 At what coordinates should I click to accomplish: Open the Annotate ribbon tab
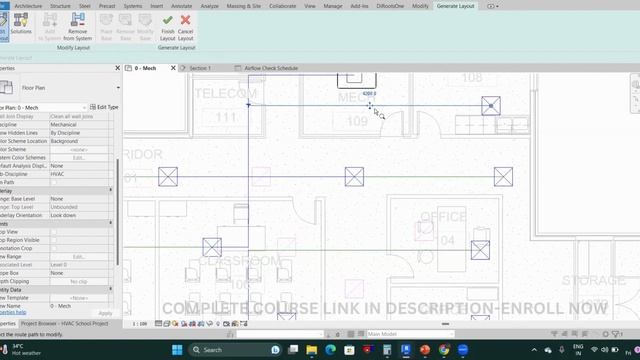181,6
